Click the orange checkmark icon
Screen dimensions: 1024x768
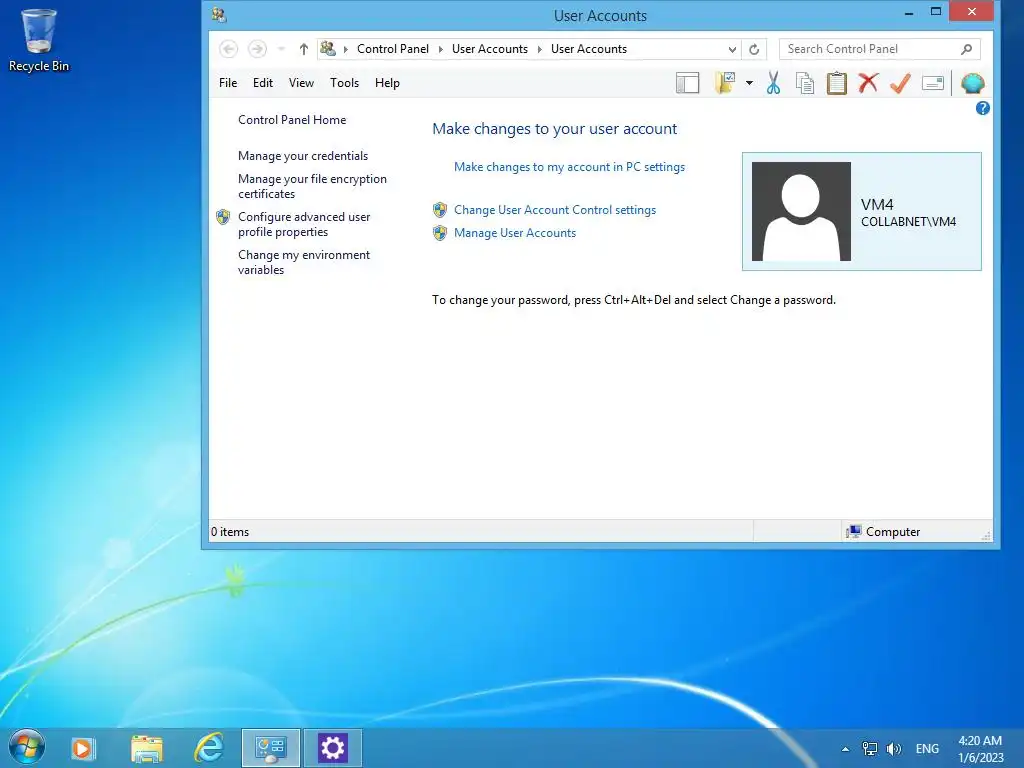coord(900,83)
